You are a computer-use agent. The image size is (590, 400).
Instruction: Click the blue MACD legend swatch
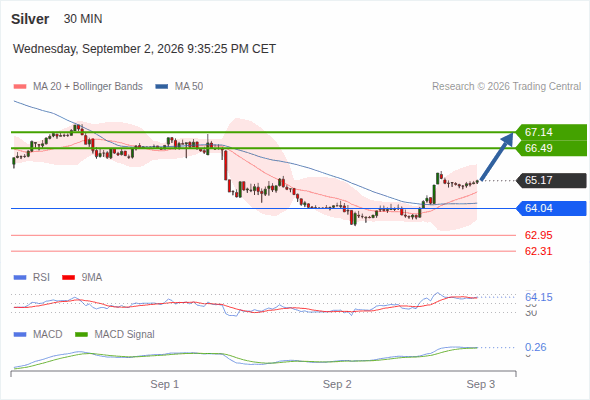point(20,335)
